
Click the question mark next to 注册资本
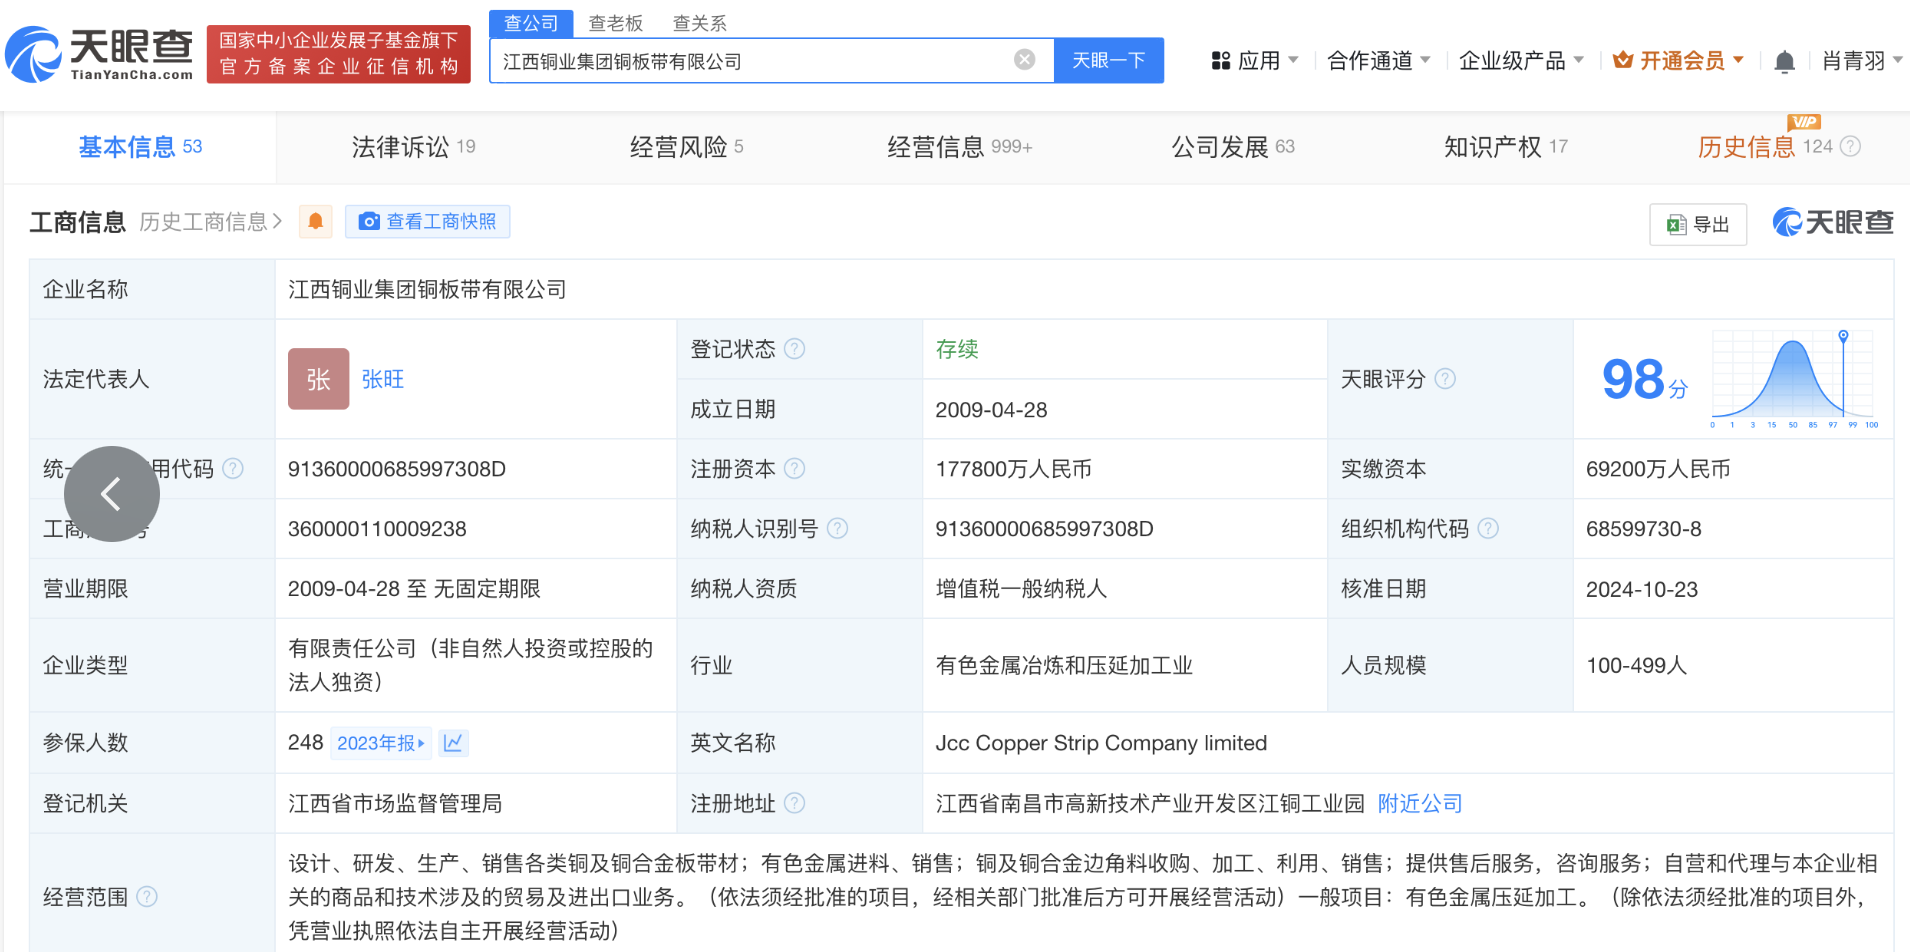coord(795,469)
